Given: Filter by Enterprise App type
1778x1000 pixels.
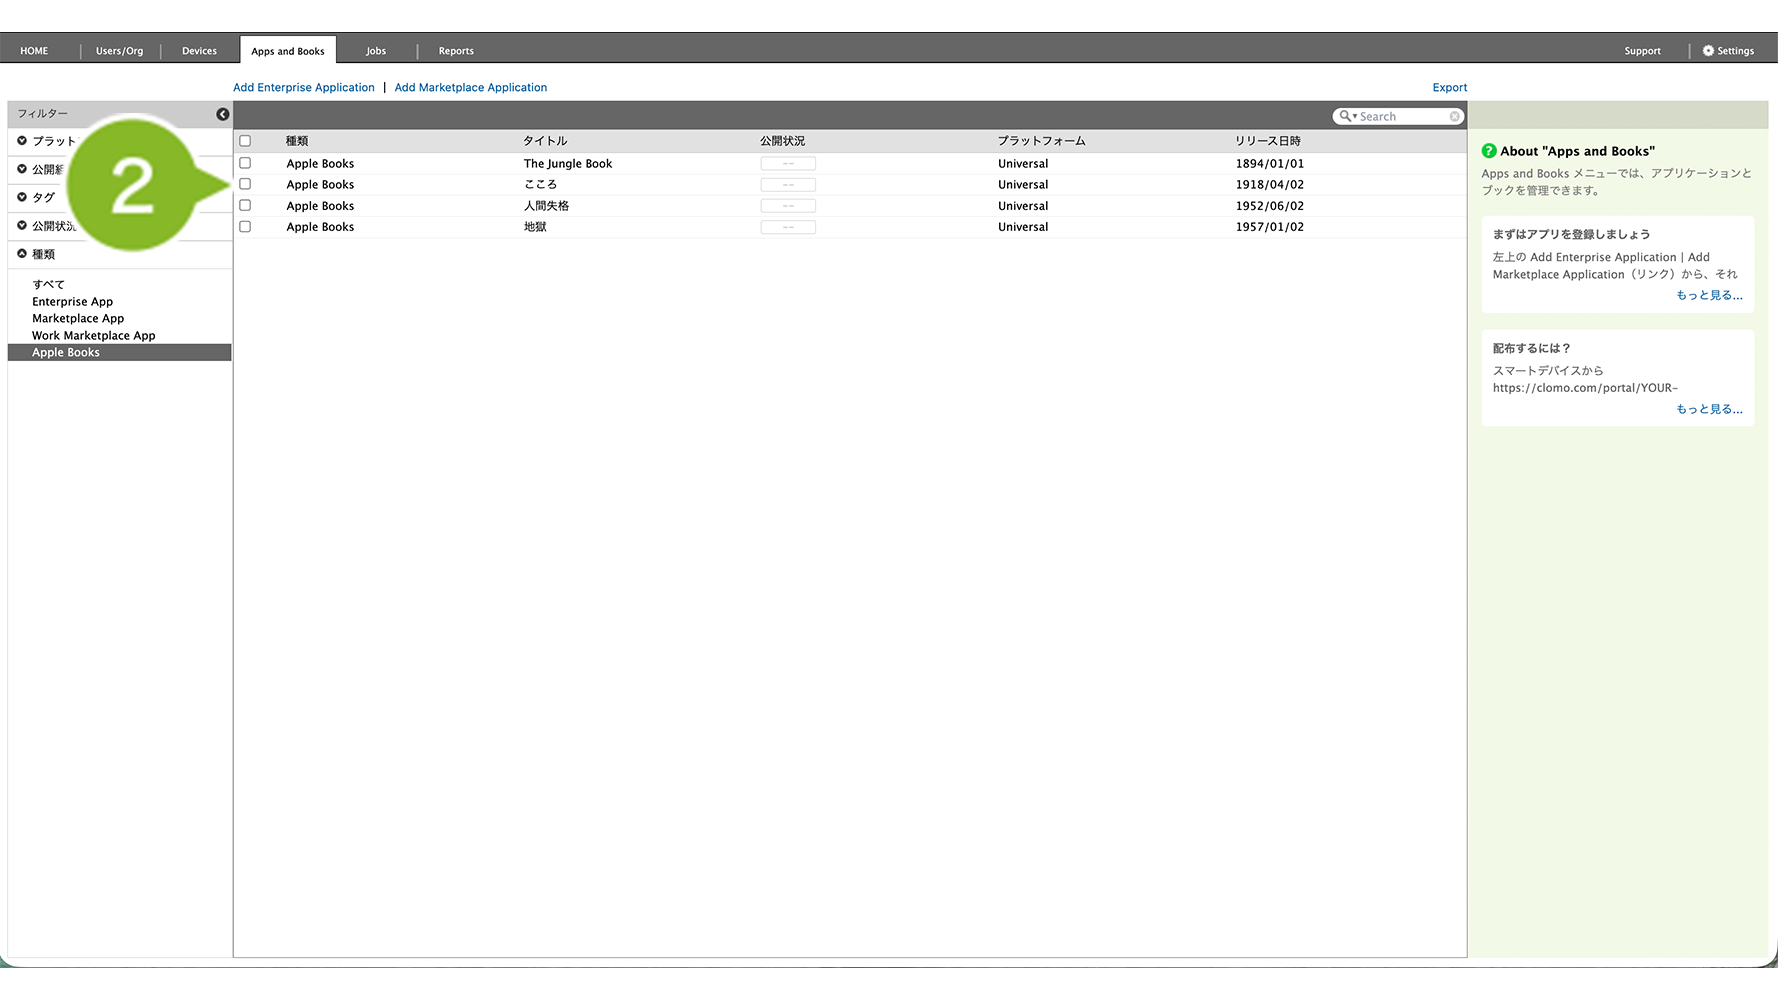Looking at the screenshot, I should click(x=72, y=302).
